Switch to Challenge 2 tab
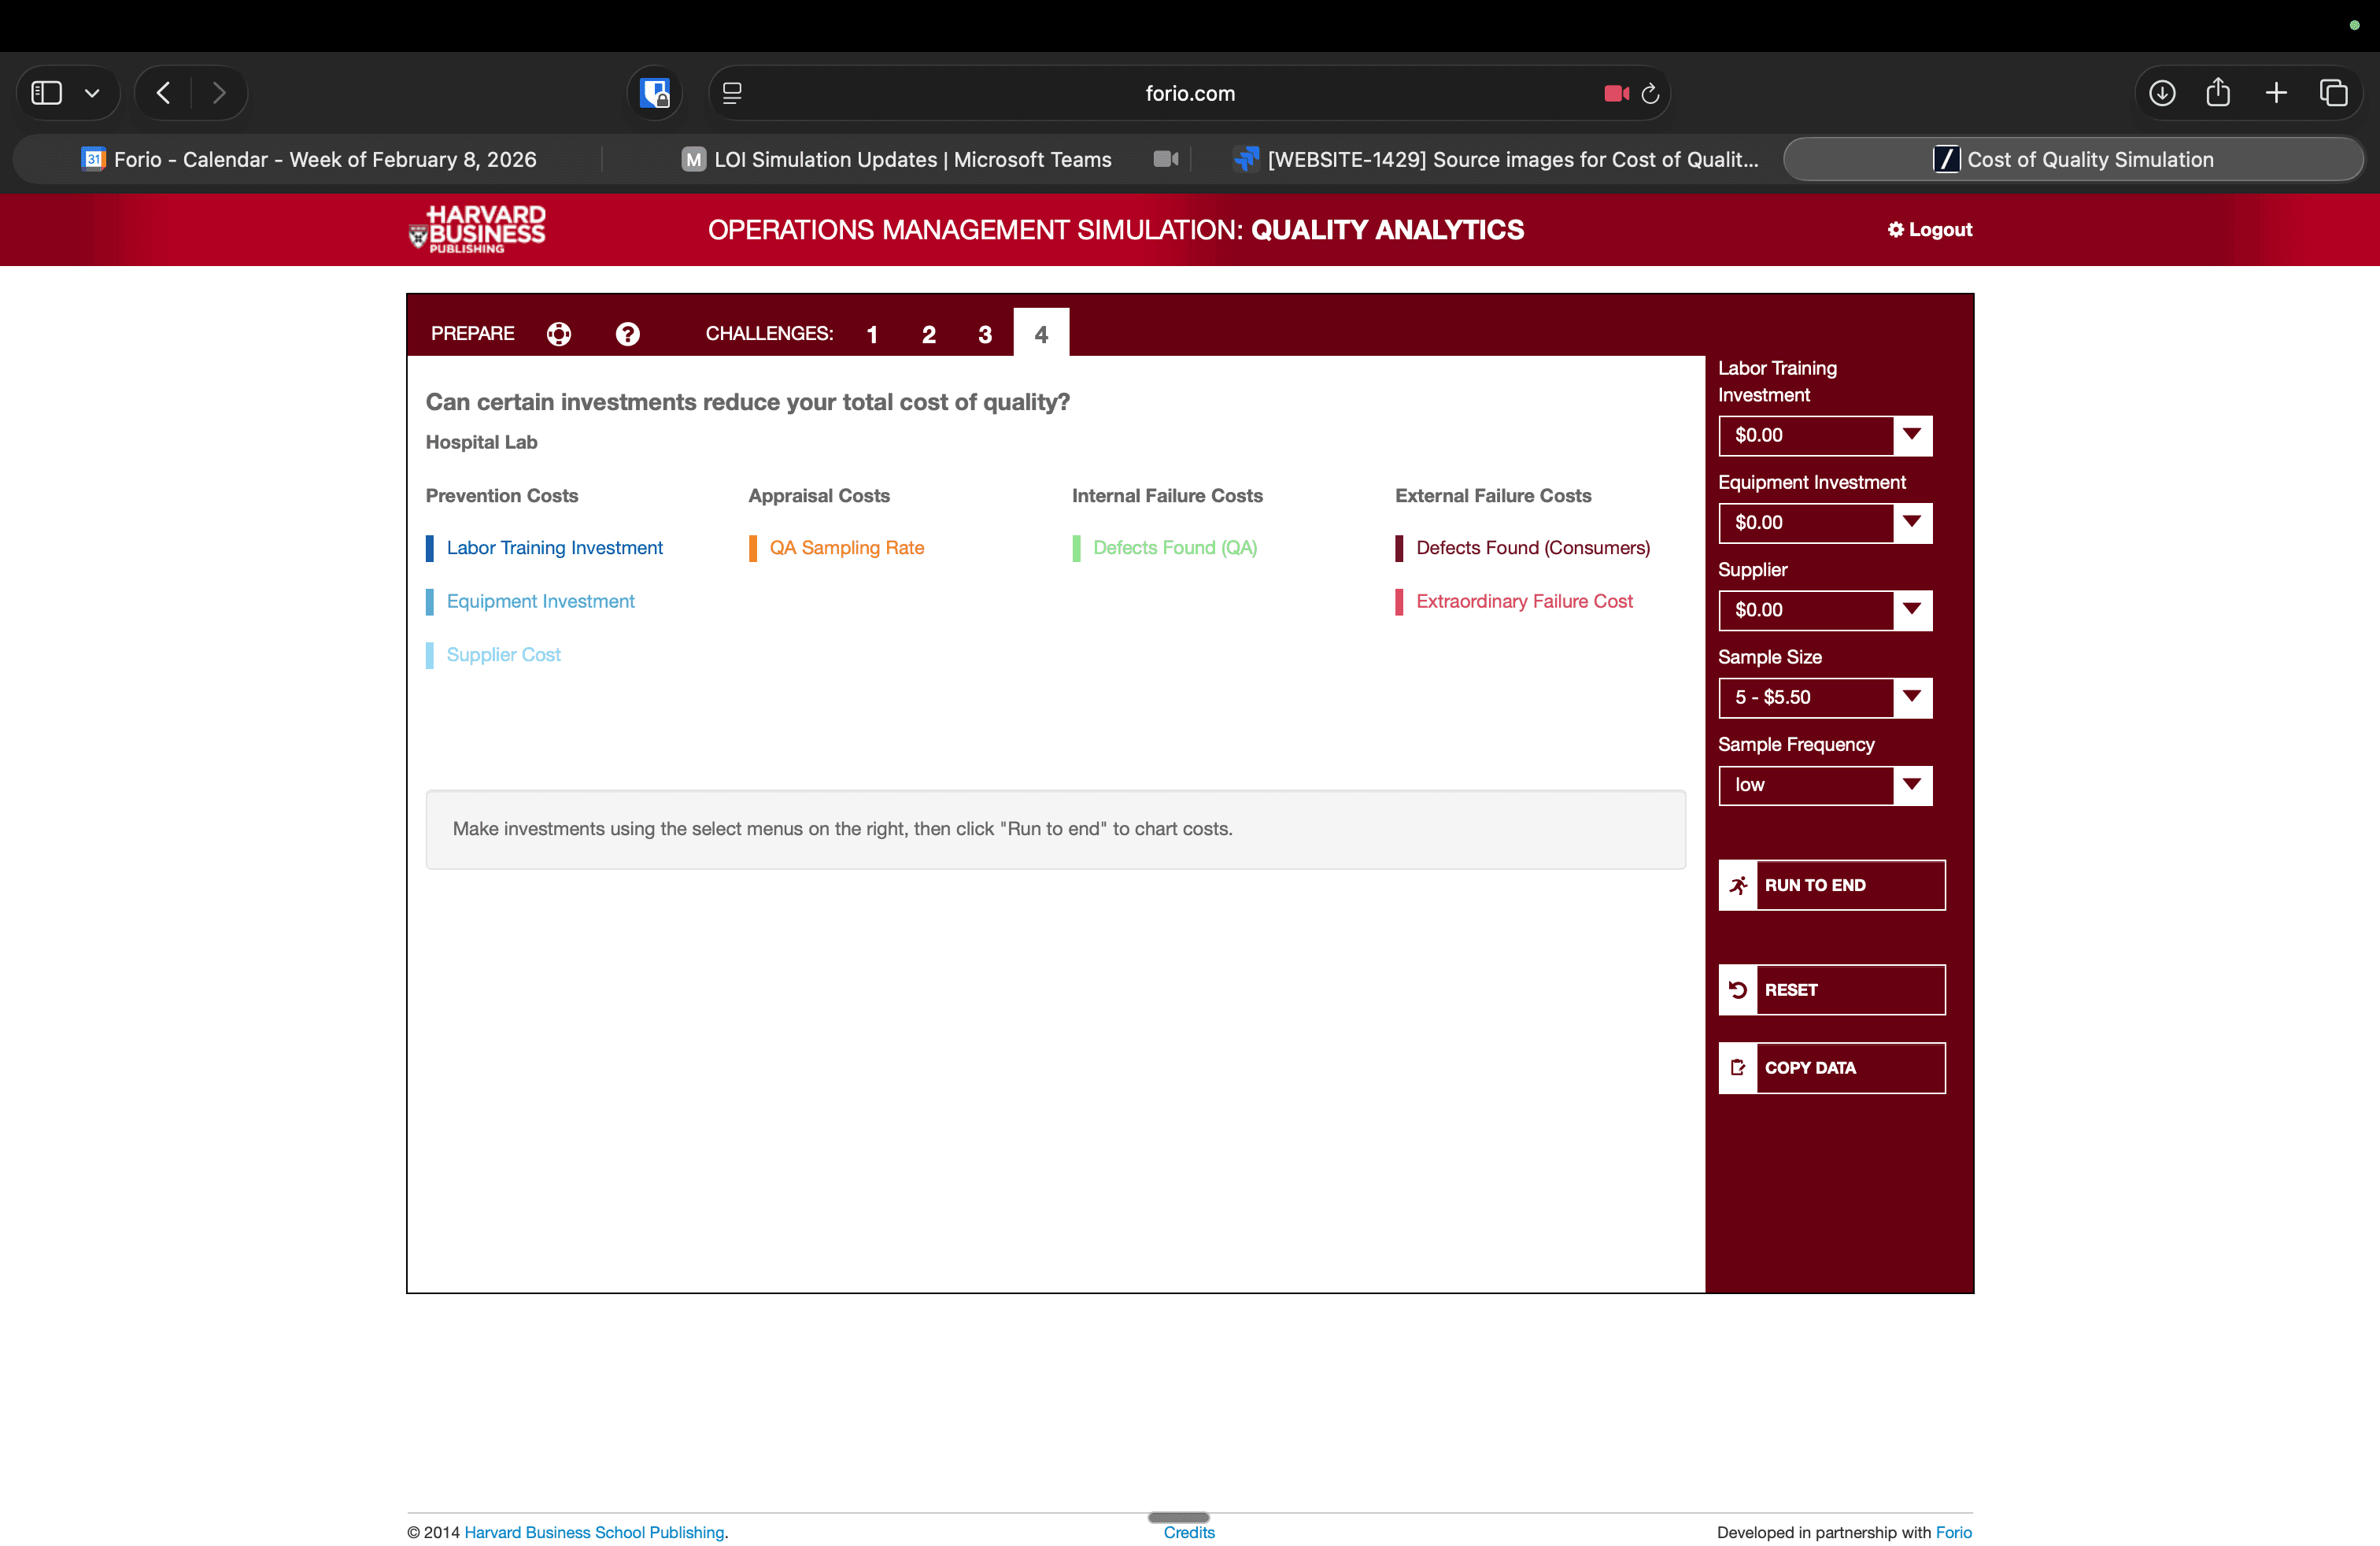This screenshot has width=2380, height=1546. 928,334
